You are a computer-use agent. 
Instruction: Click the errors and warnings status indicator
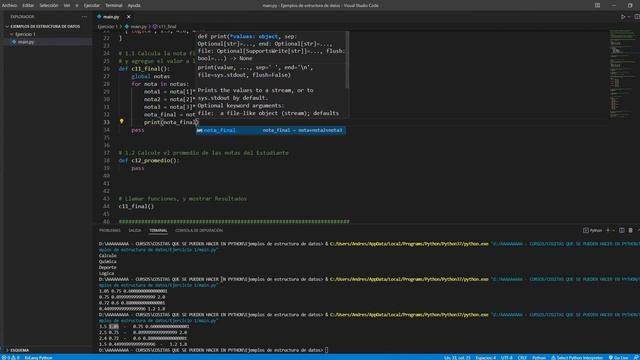tap(11, 357)
